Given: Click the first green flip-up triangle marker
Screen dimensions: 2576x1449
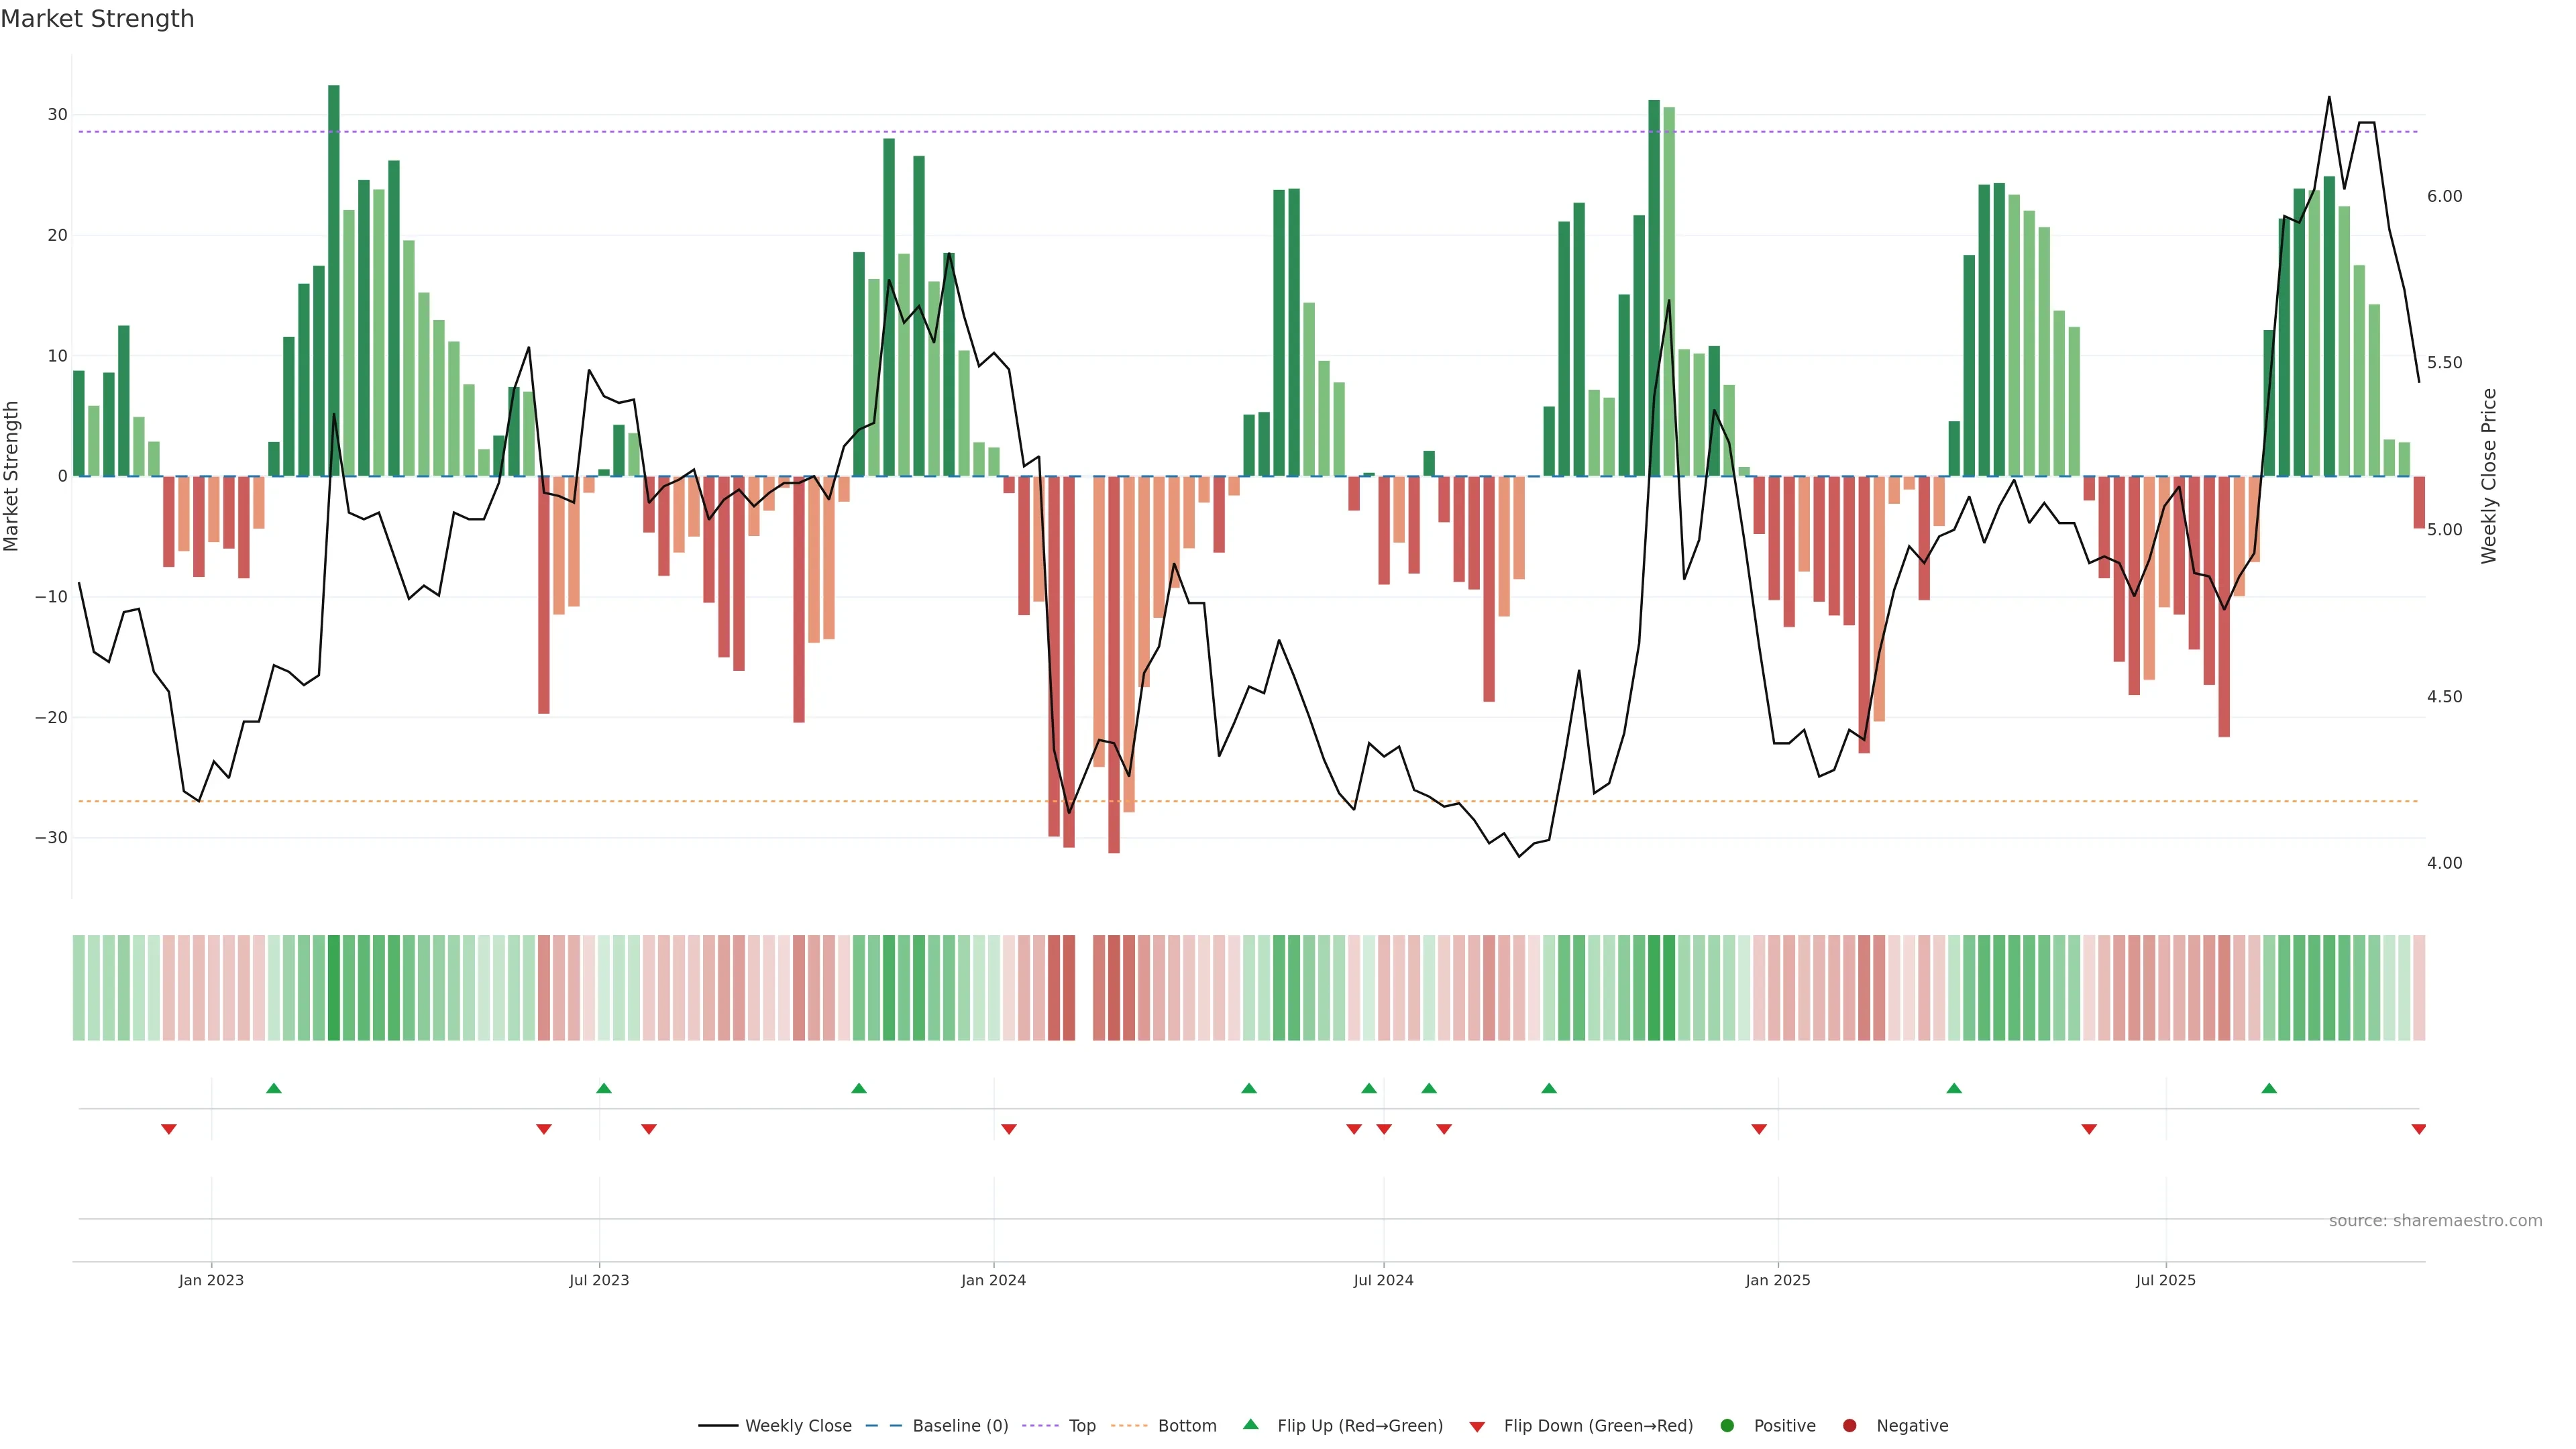Looking at the screenshot, I should click(x=274, y=1088).
